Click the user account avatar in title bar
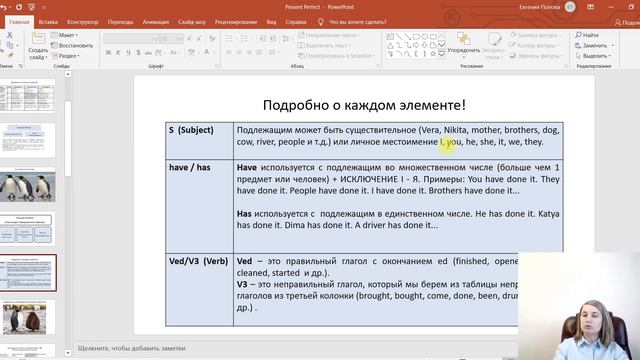The height and width of the screenshot is (360, 640). 570,7
